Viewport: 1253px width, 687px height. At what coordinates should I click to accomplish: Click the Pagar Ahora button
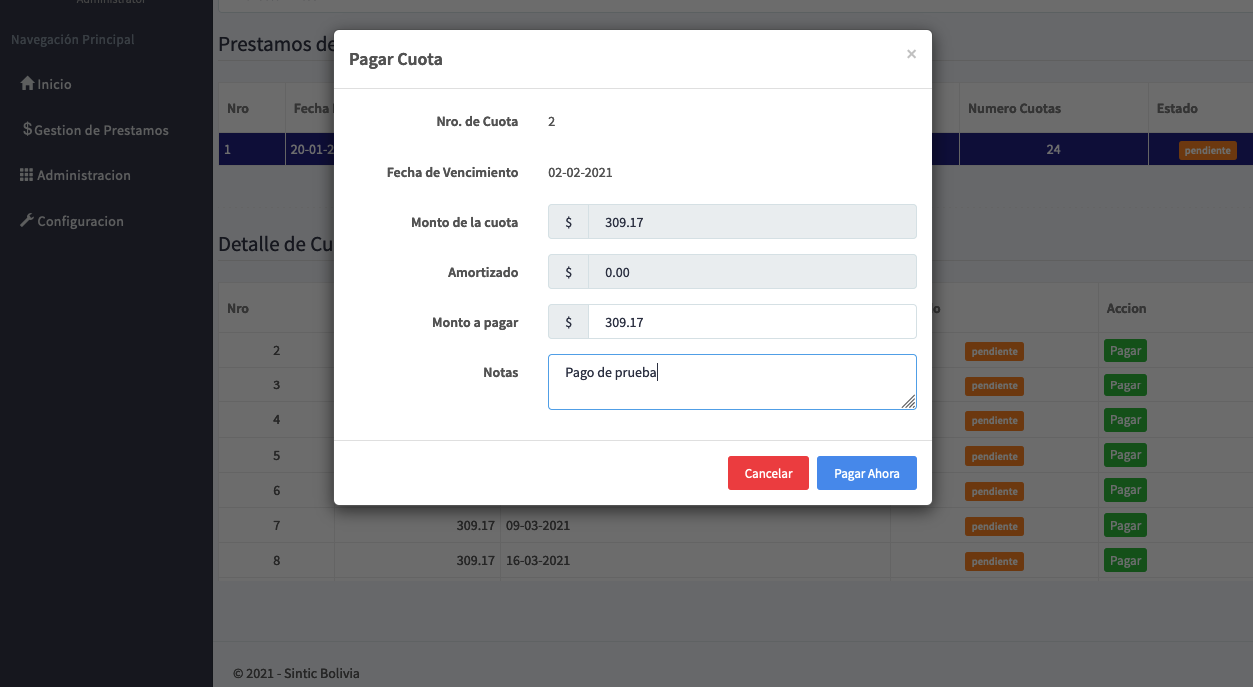click(866, 473)
